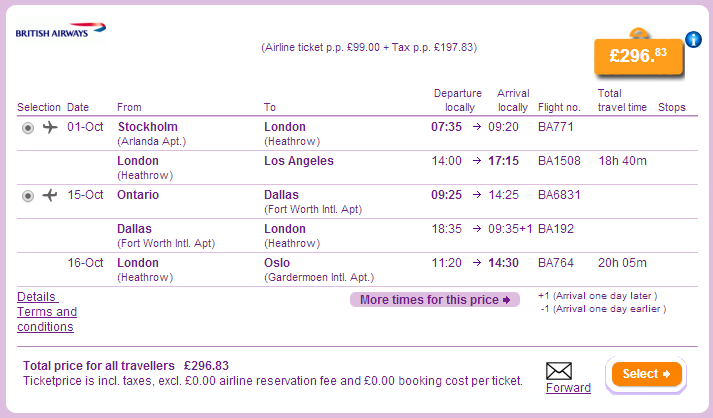
Task: Click the Forward link
Action: pos(568,388)
